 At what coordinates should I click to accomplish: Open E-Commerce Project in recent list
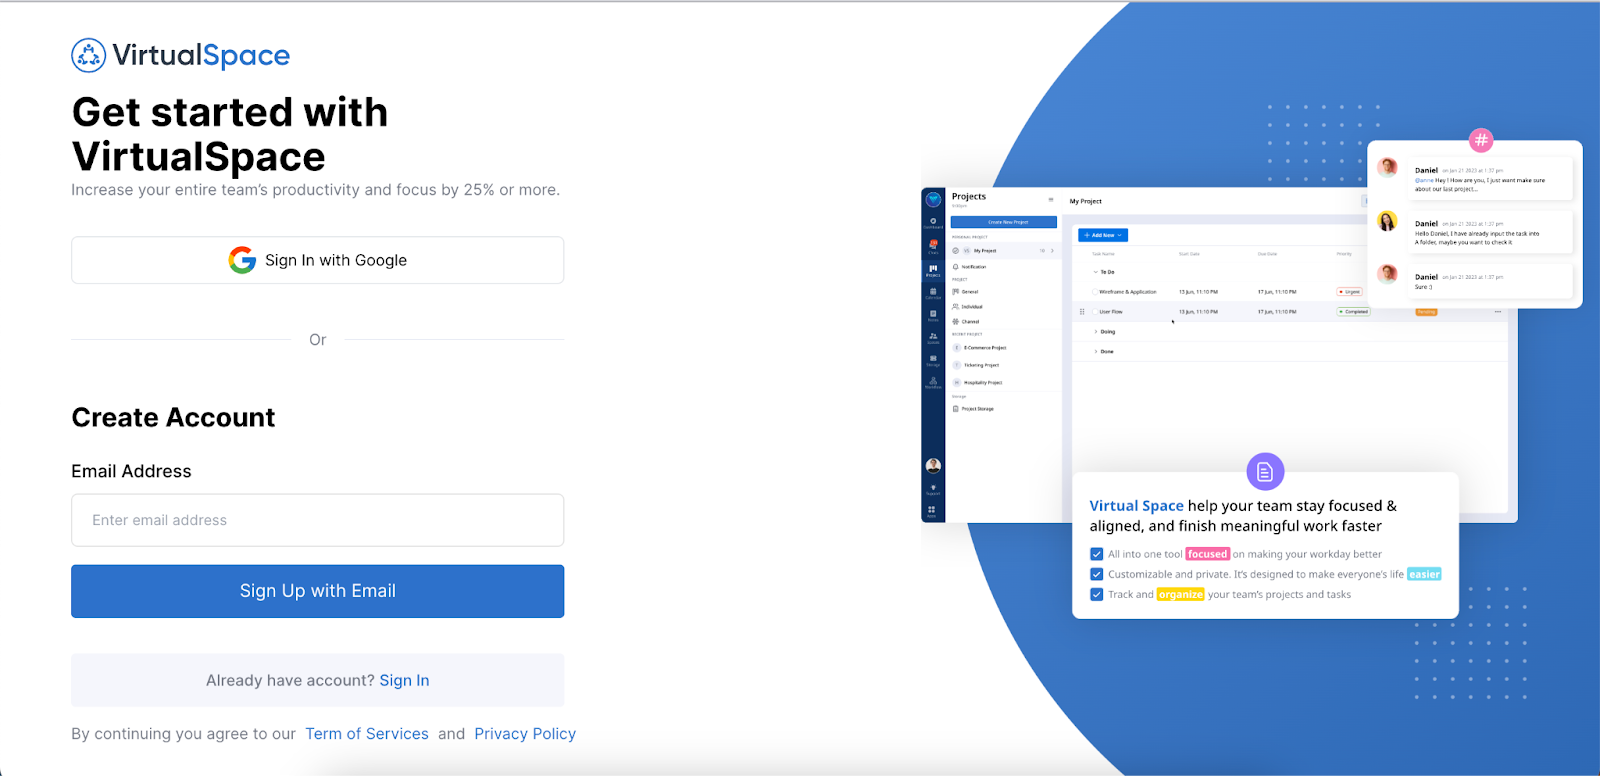(980, 348)
